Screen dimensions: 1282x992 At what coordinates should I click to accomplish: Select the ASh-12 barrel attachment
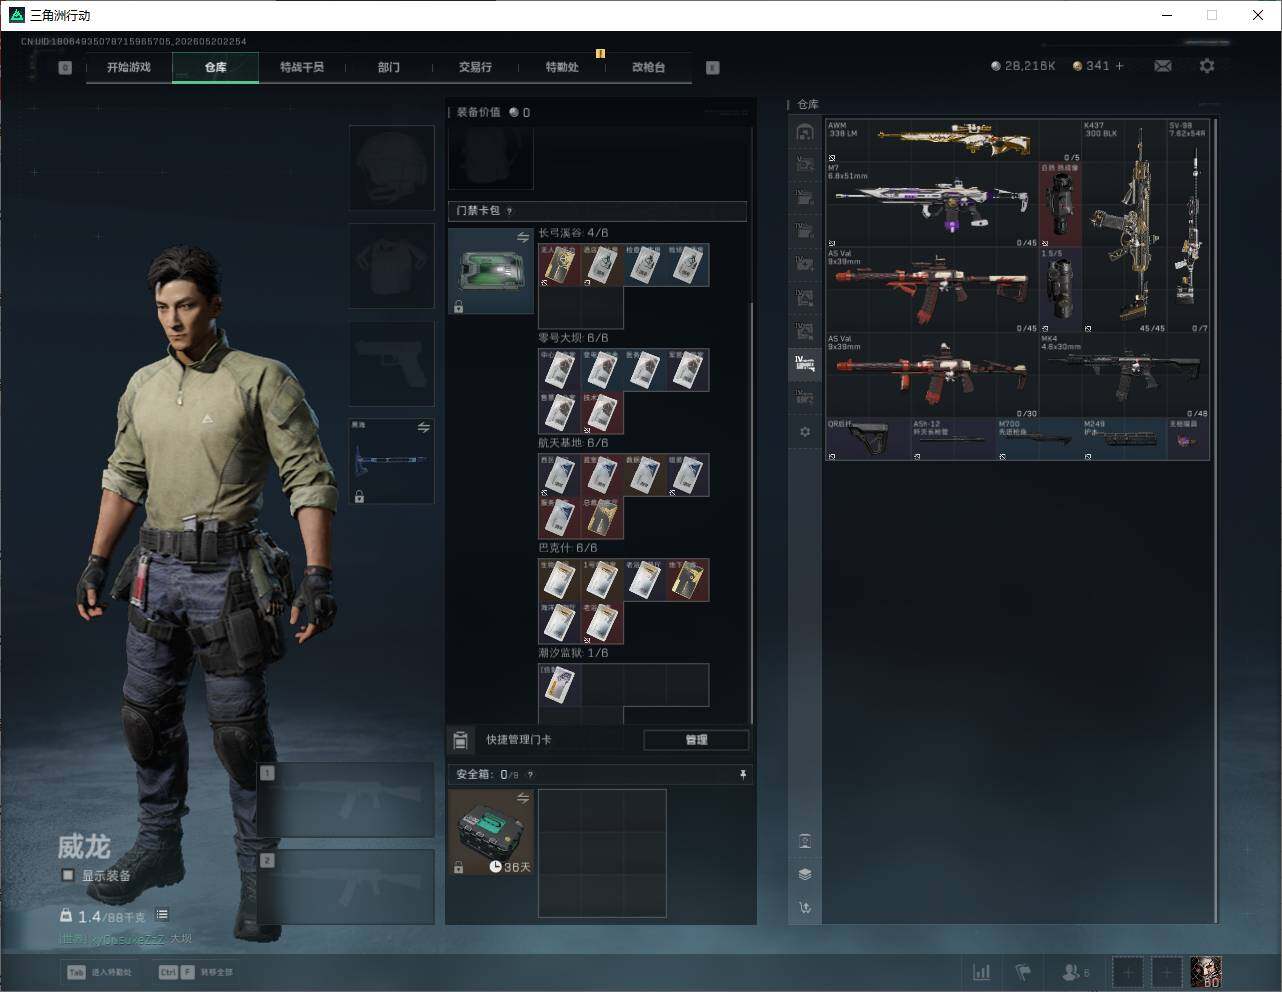click(953, 439)
